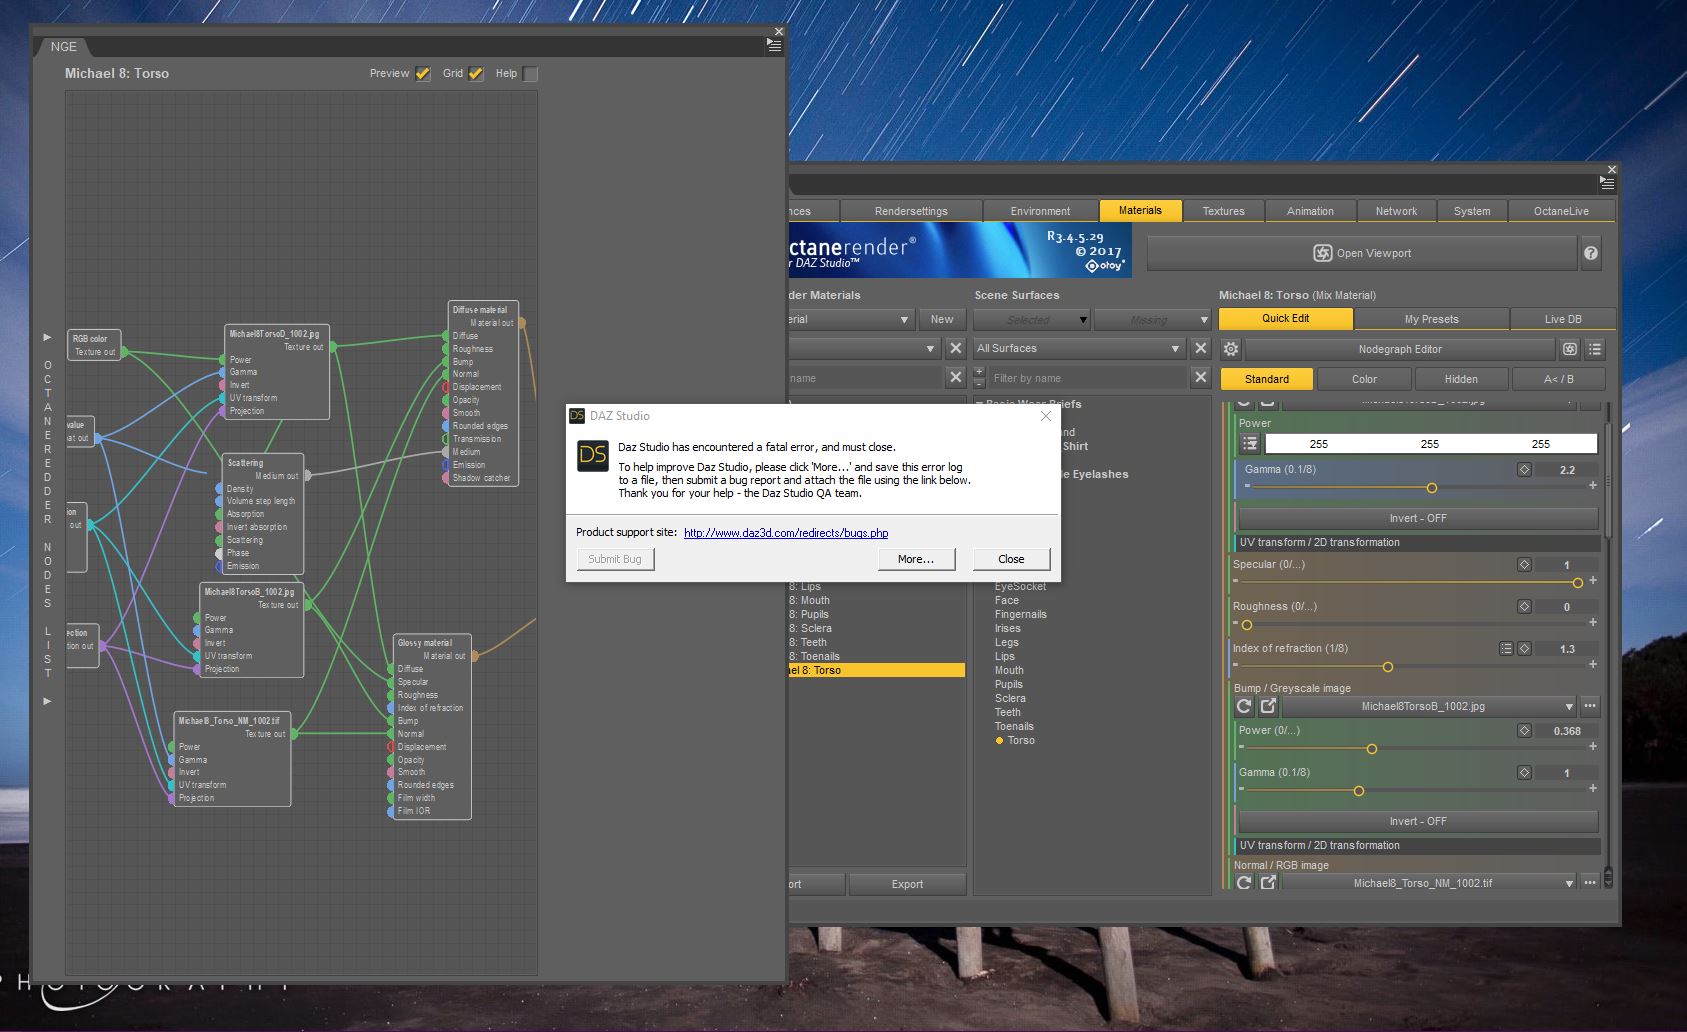
Task: Clear the All Surfaces filter with X
Action: click(x=1201, y=348)
